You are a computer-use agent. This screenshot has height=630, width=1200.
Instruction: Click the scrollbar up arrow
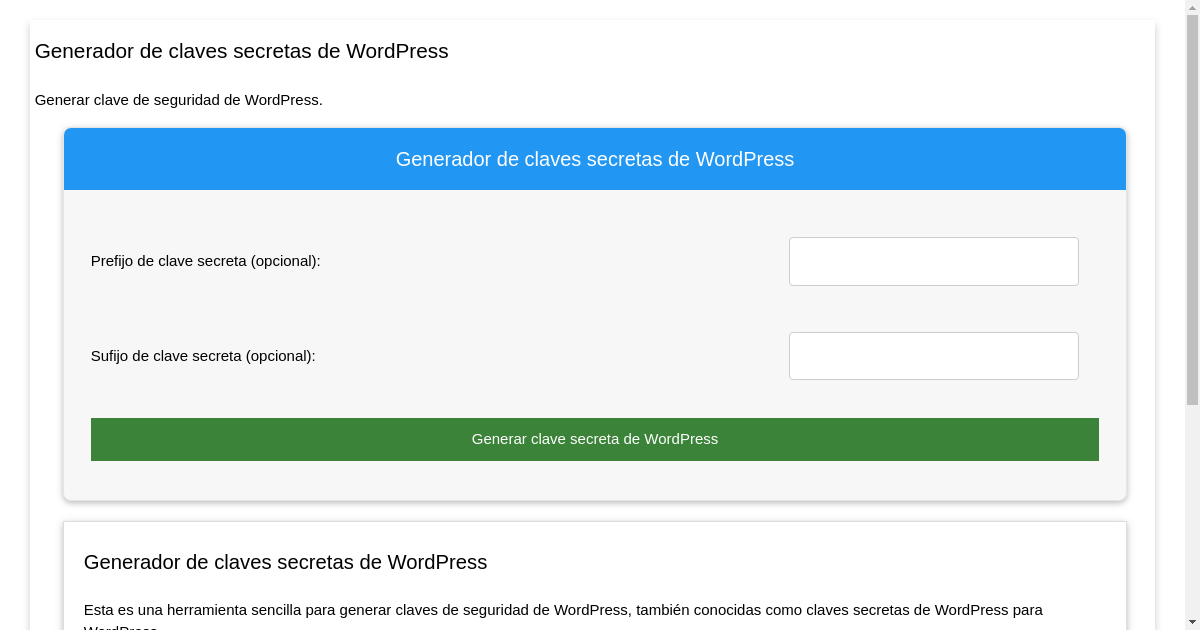[x=1192, y=8]
